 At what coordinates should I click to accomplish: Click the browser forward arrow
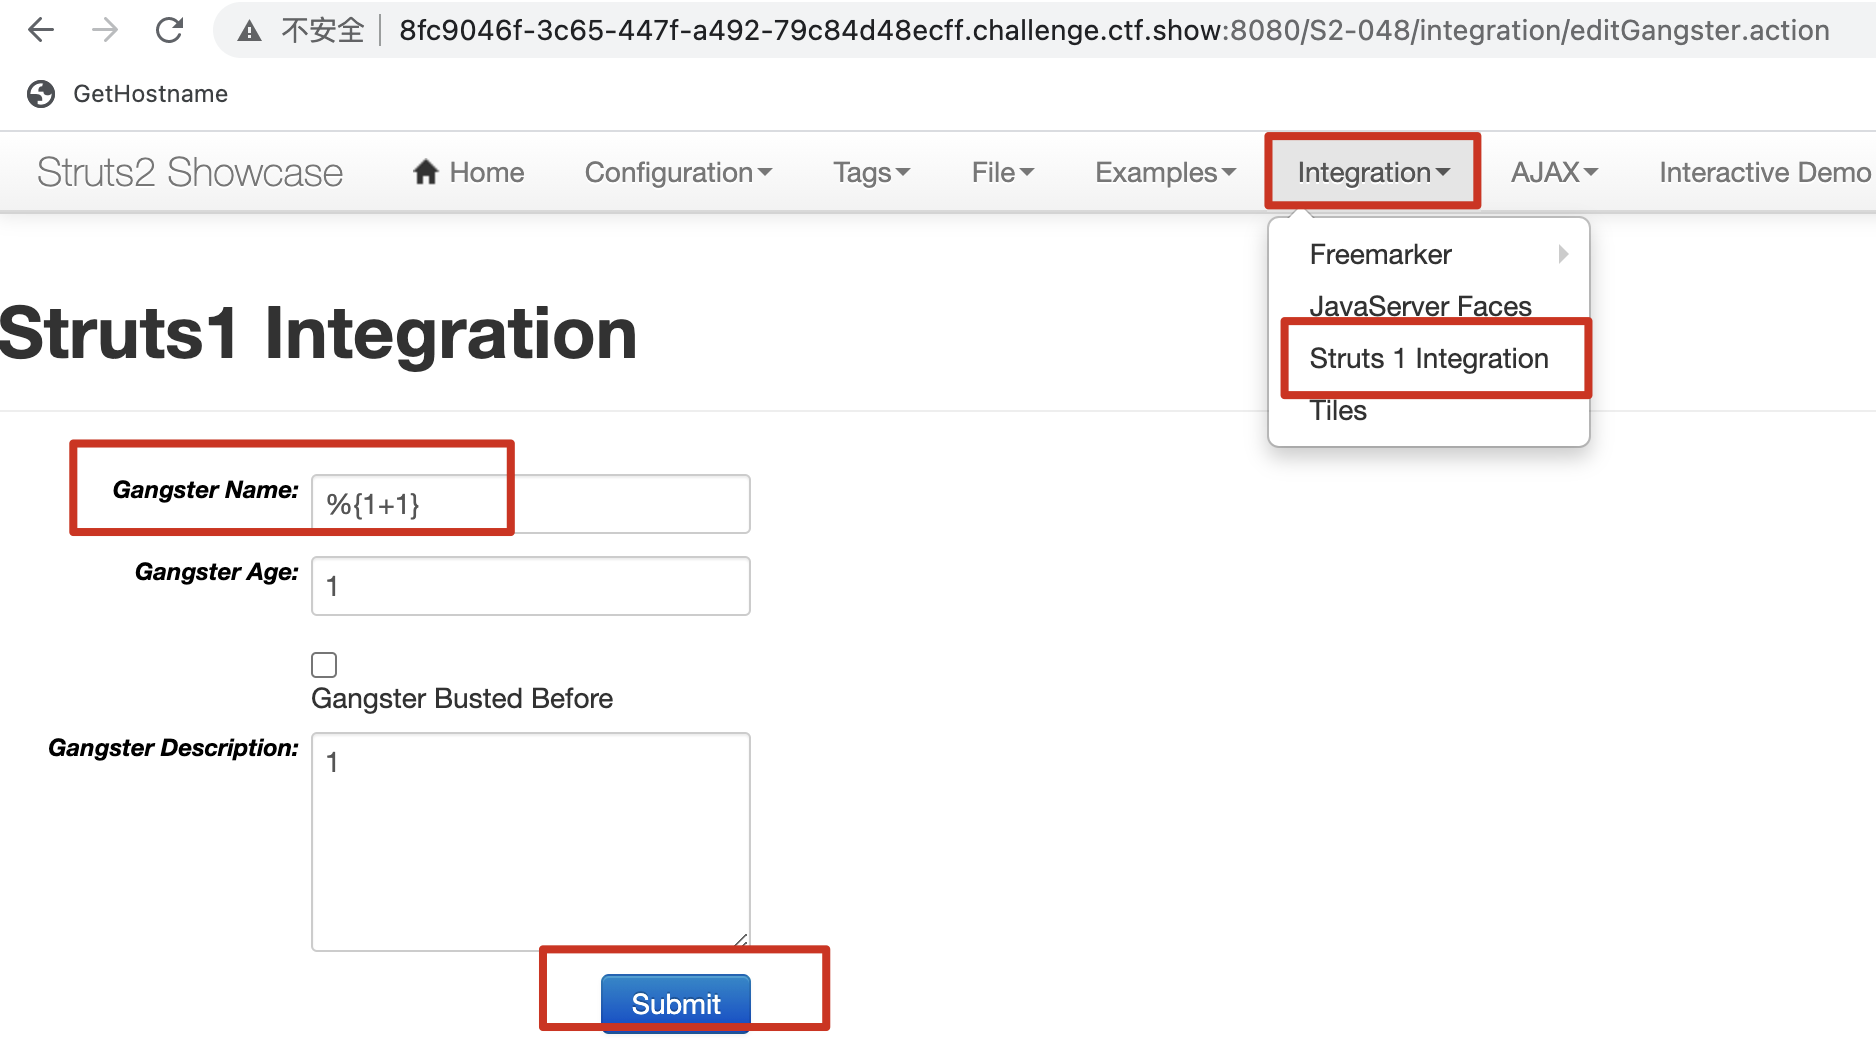tap(105, 30)
